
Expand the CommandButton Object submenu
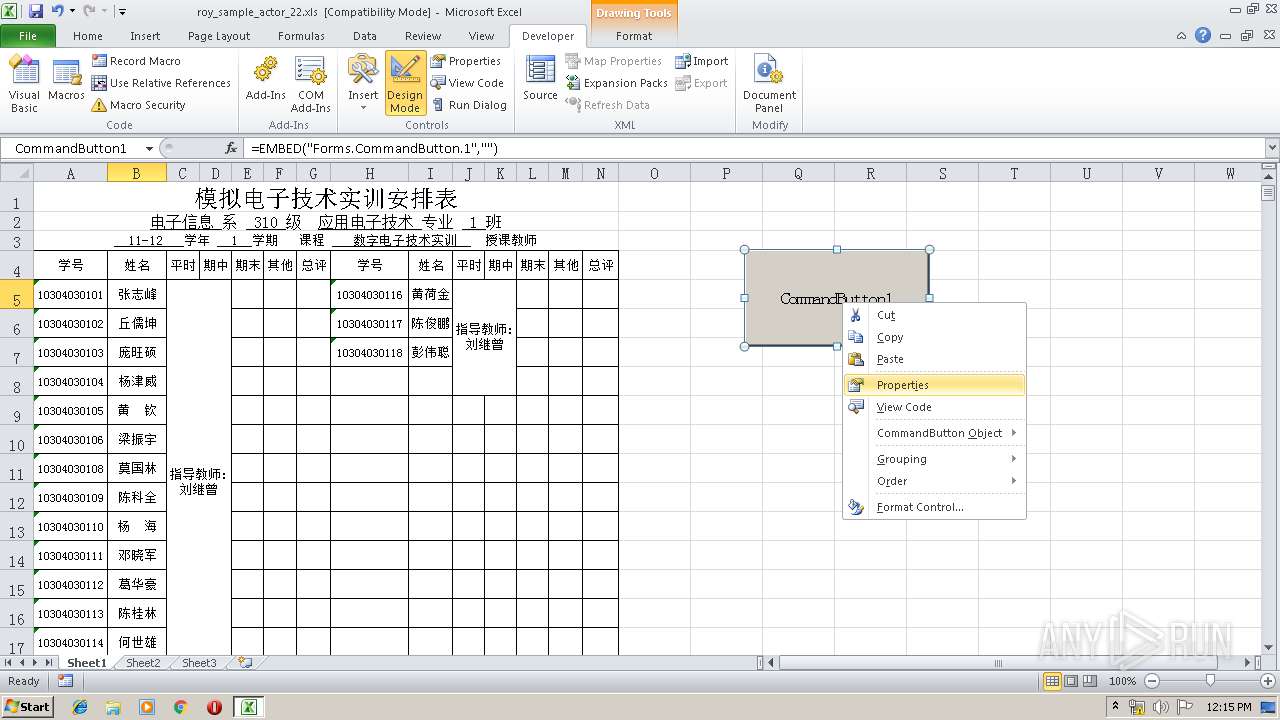(935, 433)
